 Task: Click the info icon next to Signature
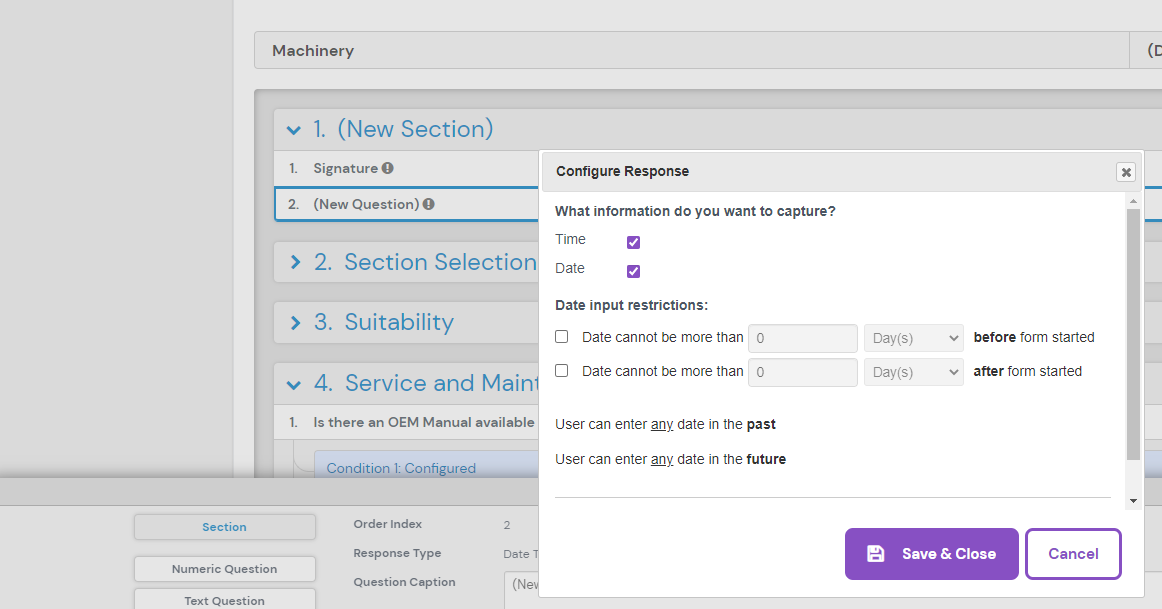(387, 168)
